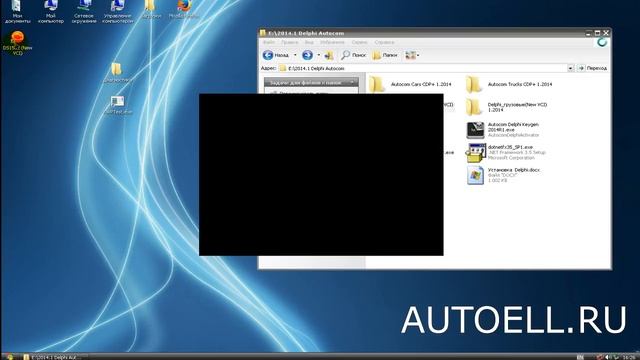Select dotnetfx35_SP1.exe installer file
This screenshot has width=640, height=360.
coord(506,152)
